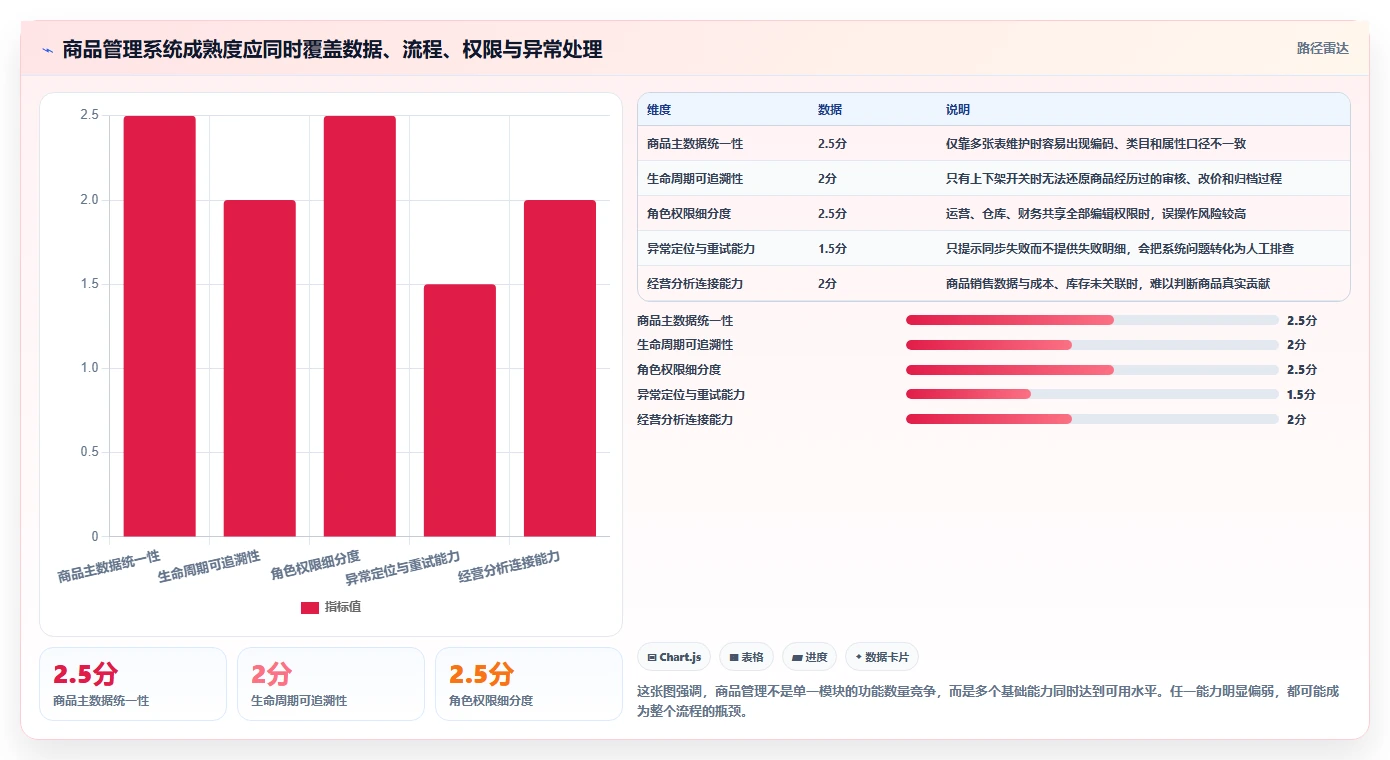The image size is (1390, 760).
Task: Click the 商品主数据统一性 progress bar
Action: click(x=1092, y=320)
